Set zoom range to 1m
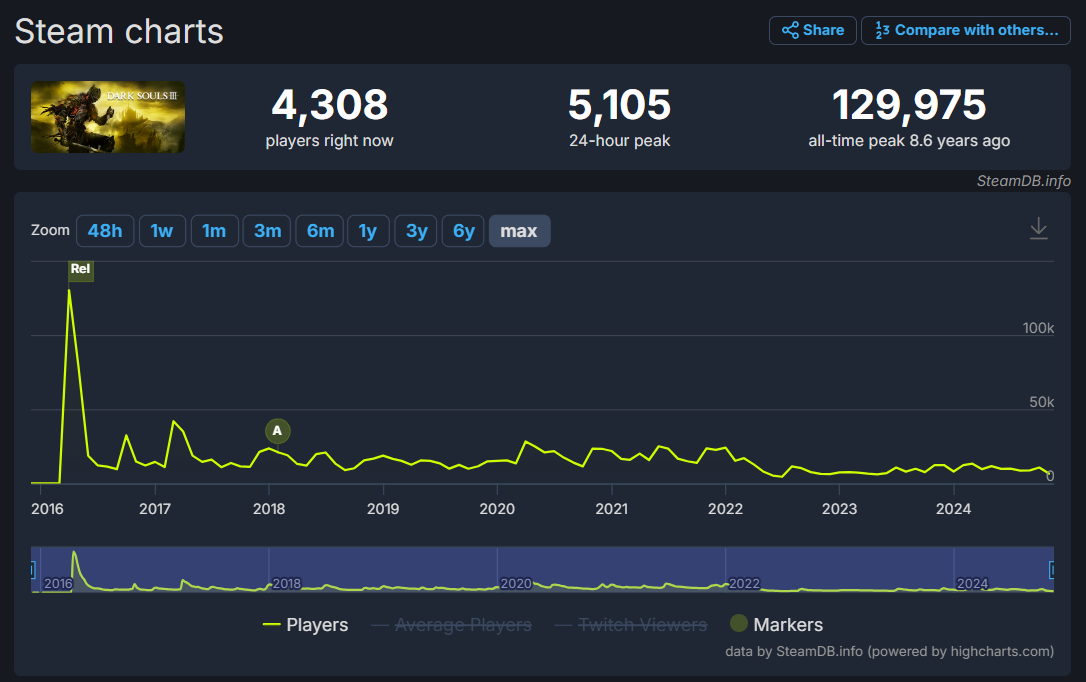The image size is (1086, 682). (214, 231)
